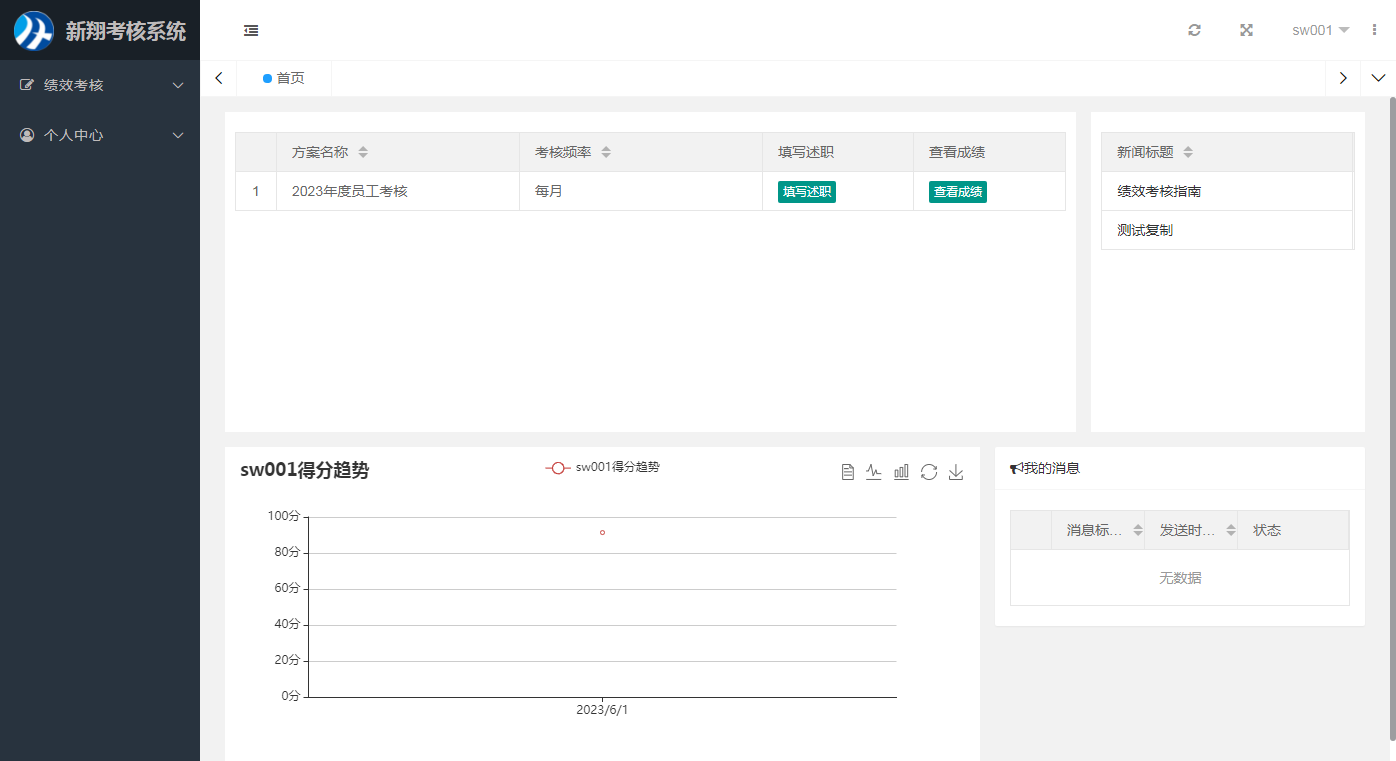Sort the table by 方案名称 column
This screenshot has width=1396, height=761.
[363, 152]
